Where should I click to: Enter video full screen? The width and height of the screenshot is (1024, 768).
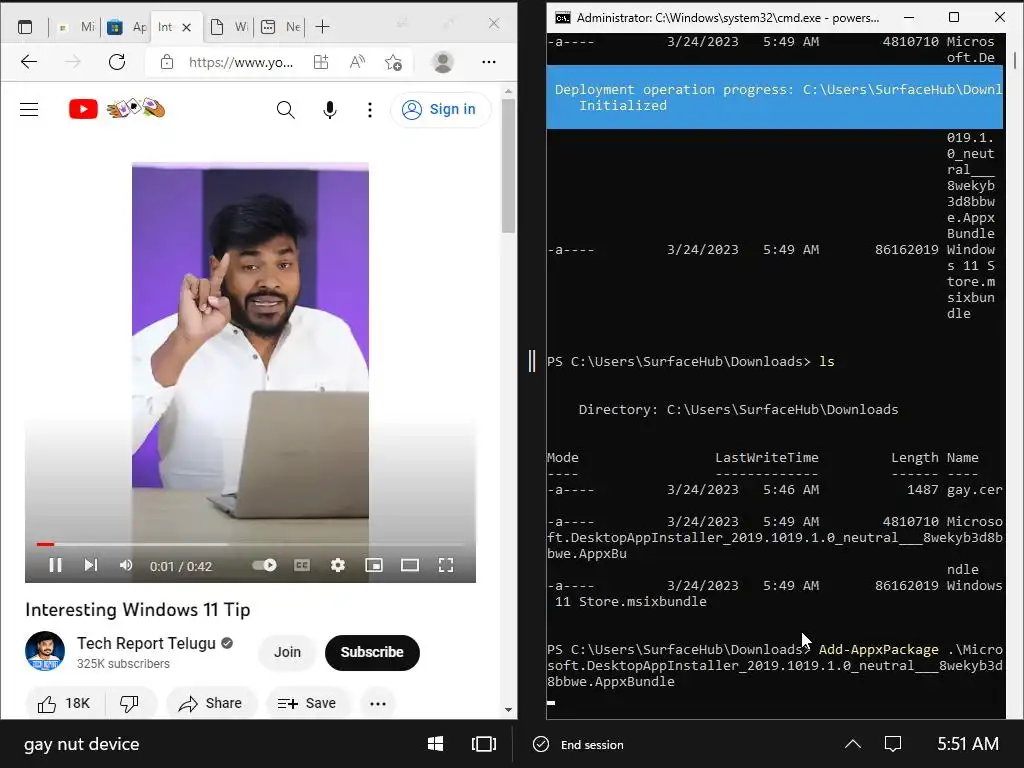(x=445, y=566)
